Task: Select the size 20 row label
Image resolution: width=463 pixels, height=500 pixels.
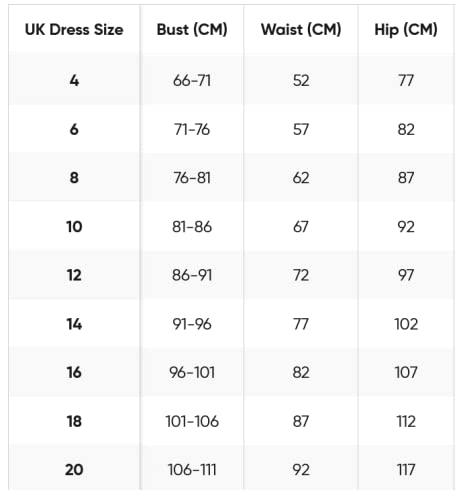Action: click(x=74, y=470)
